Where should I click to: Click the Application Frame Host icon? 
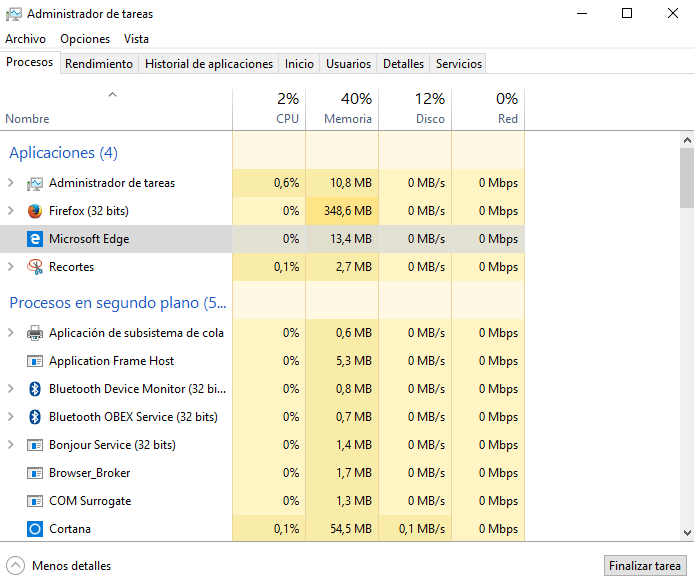35,361
